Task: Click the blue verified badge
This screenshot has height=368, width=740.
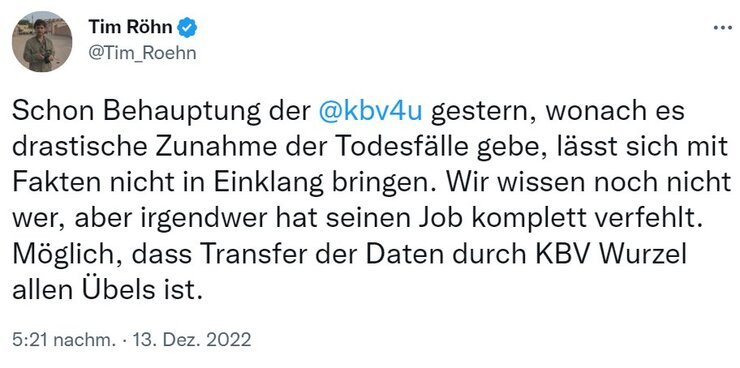Action: (x=187, y=28)
